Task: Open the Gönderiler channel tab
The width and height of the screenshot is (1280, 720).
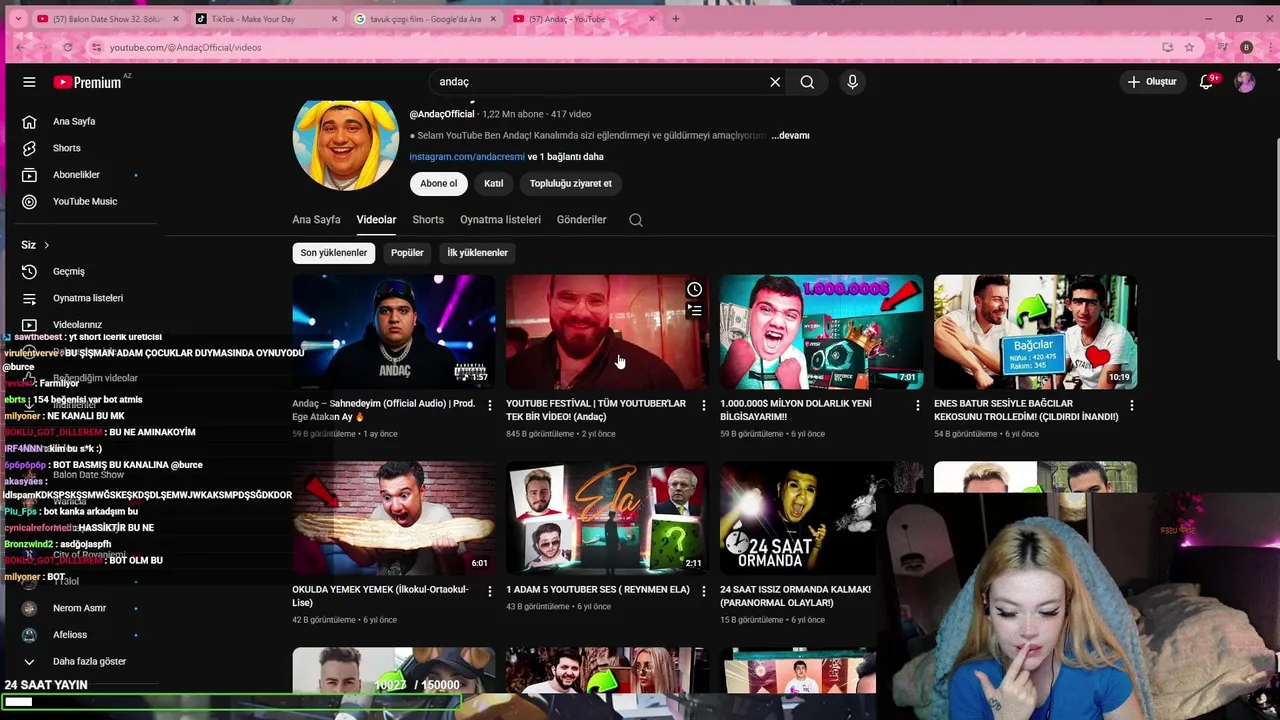Action: (x=581, y=219)
